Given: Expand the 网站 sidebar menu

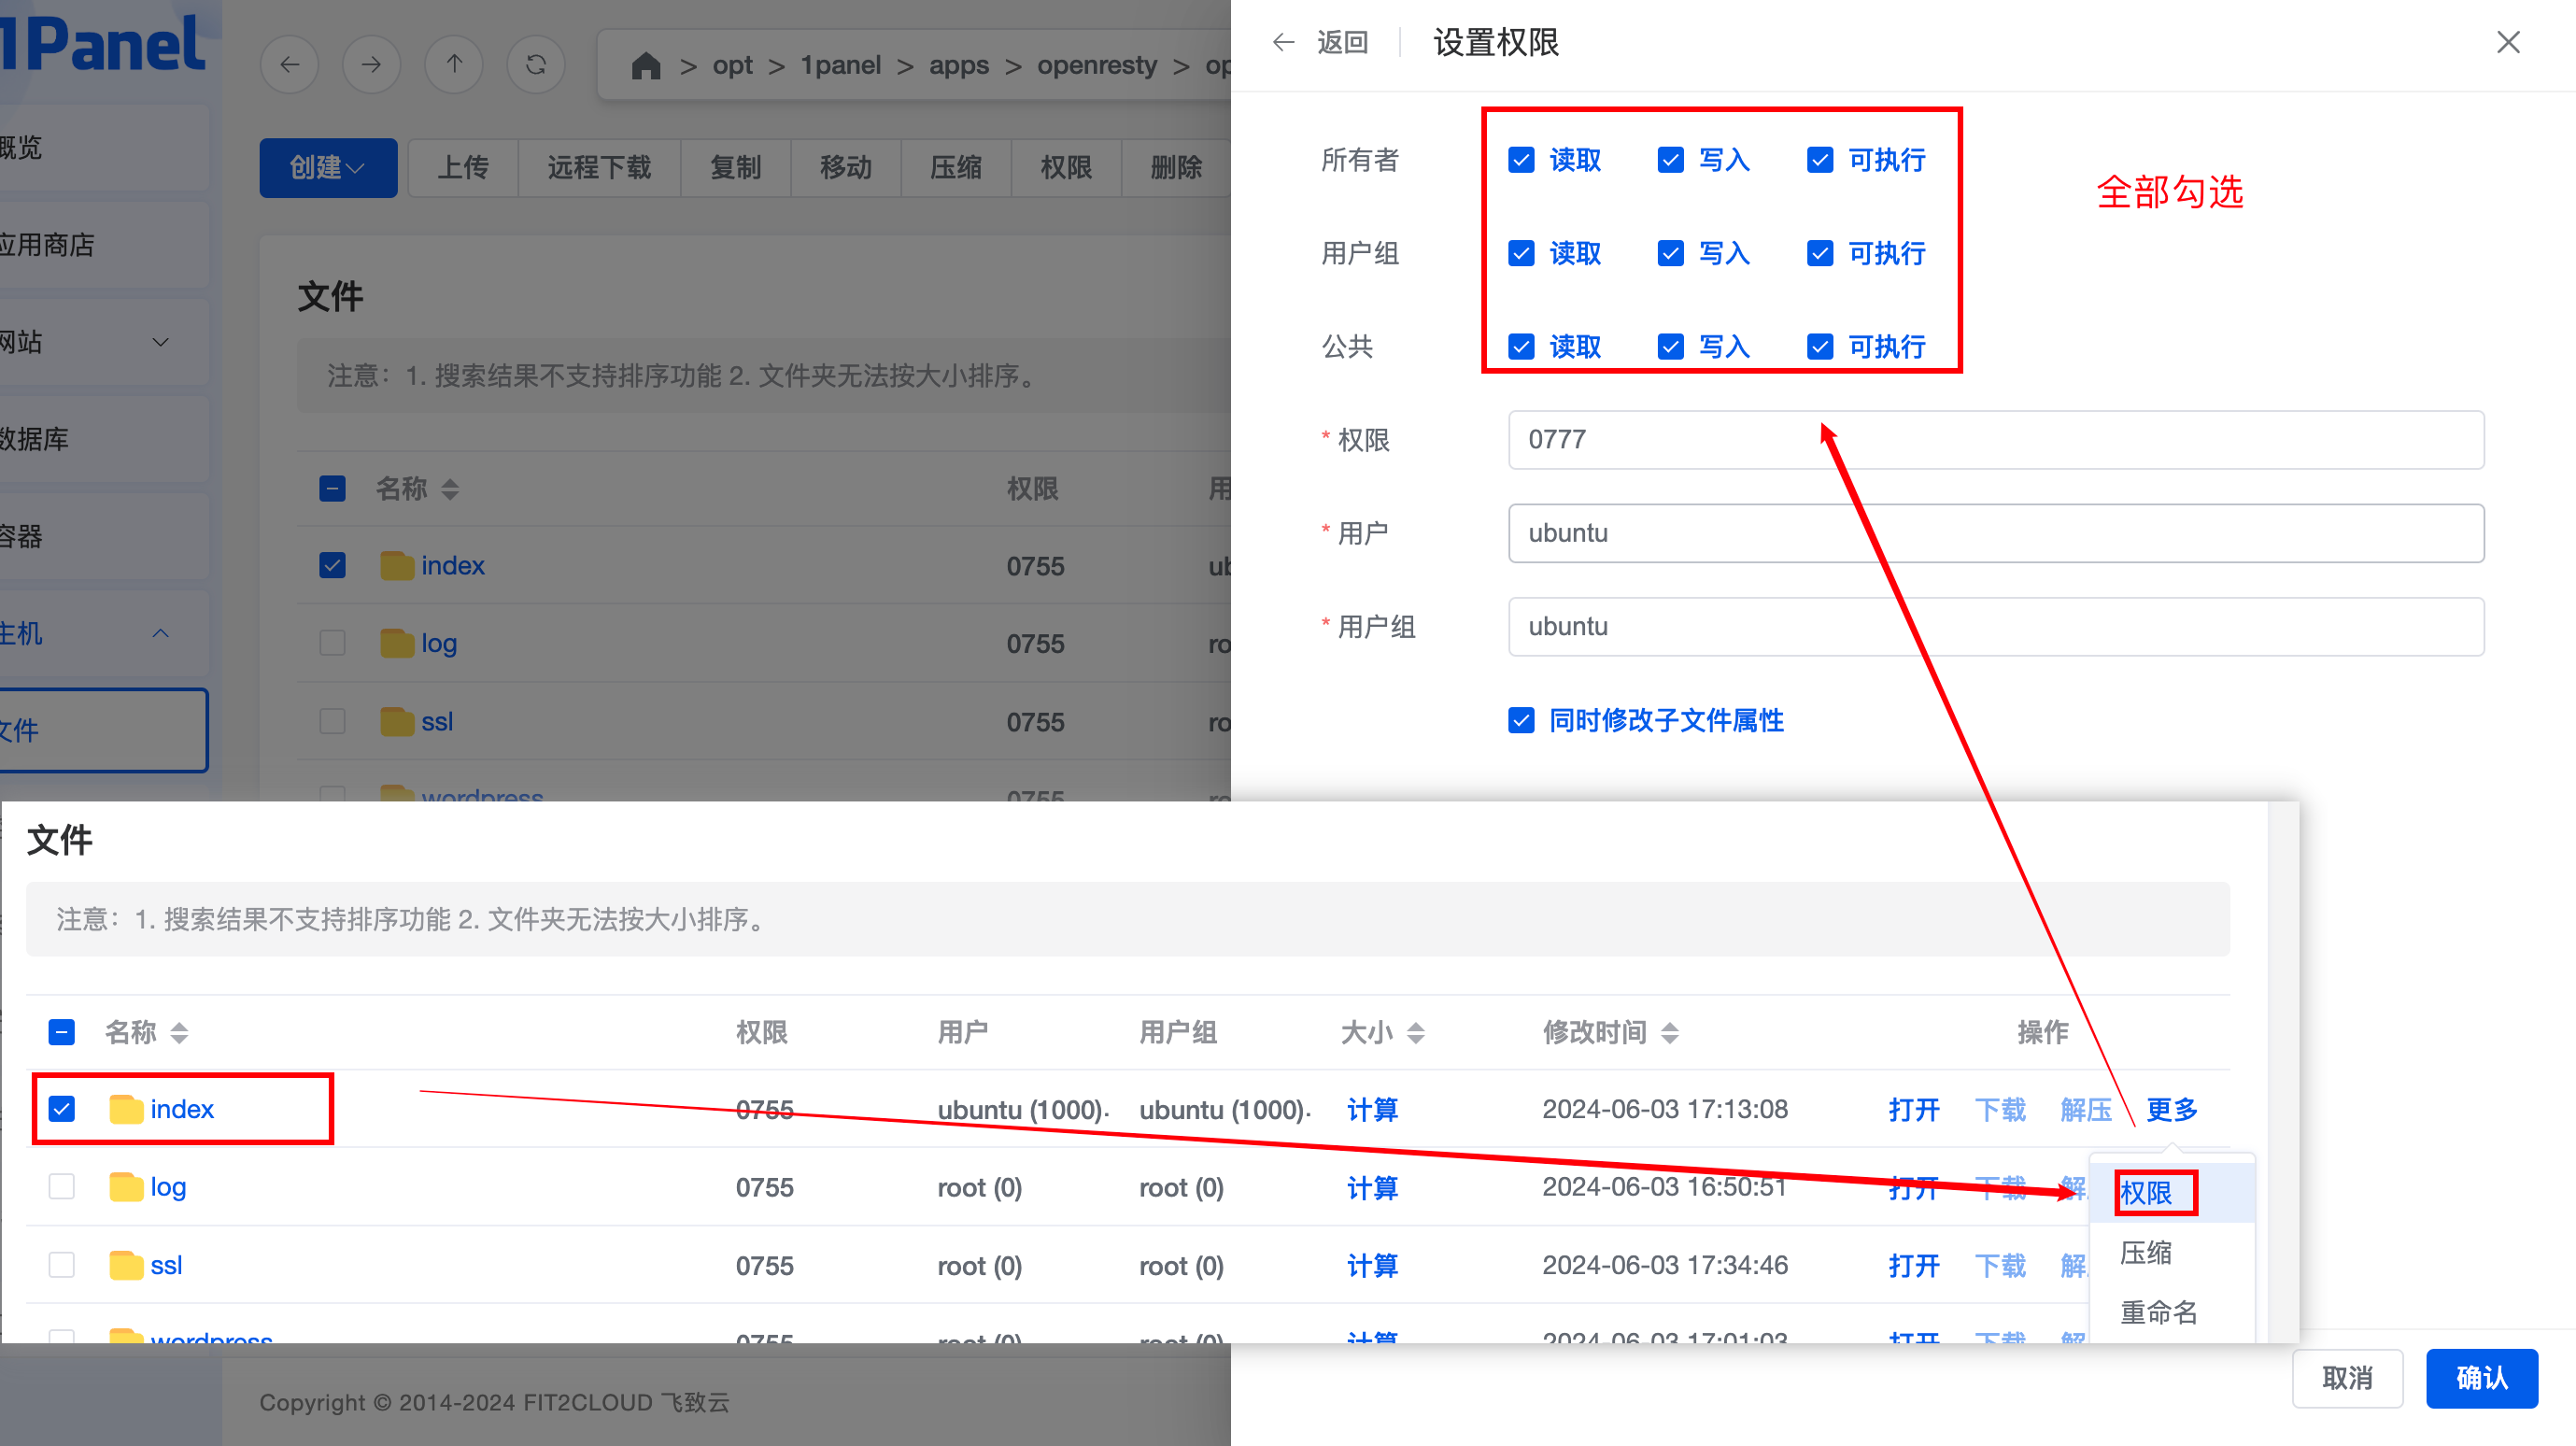Looking at the screenshot, I should pos(160,342).
